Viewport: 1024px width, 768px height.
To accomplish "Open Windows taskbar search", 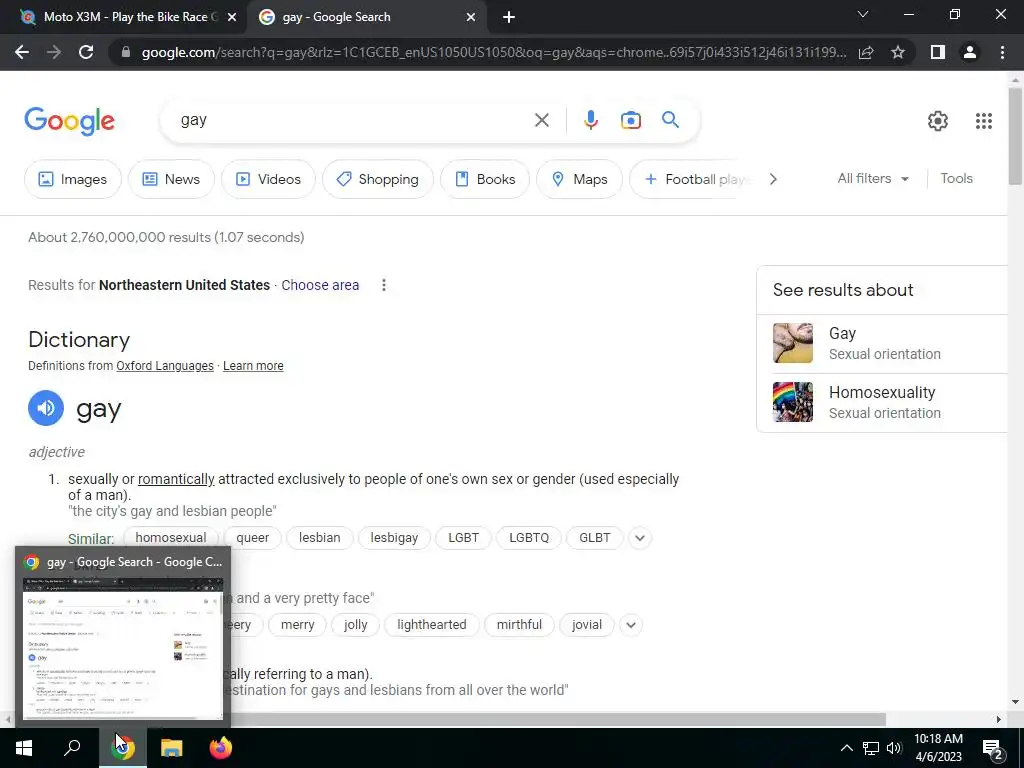I will pos(72,748).
